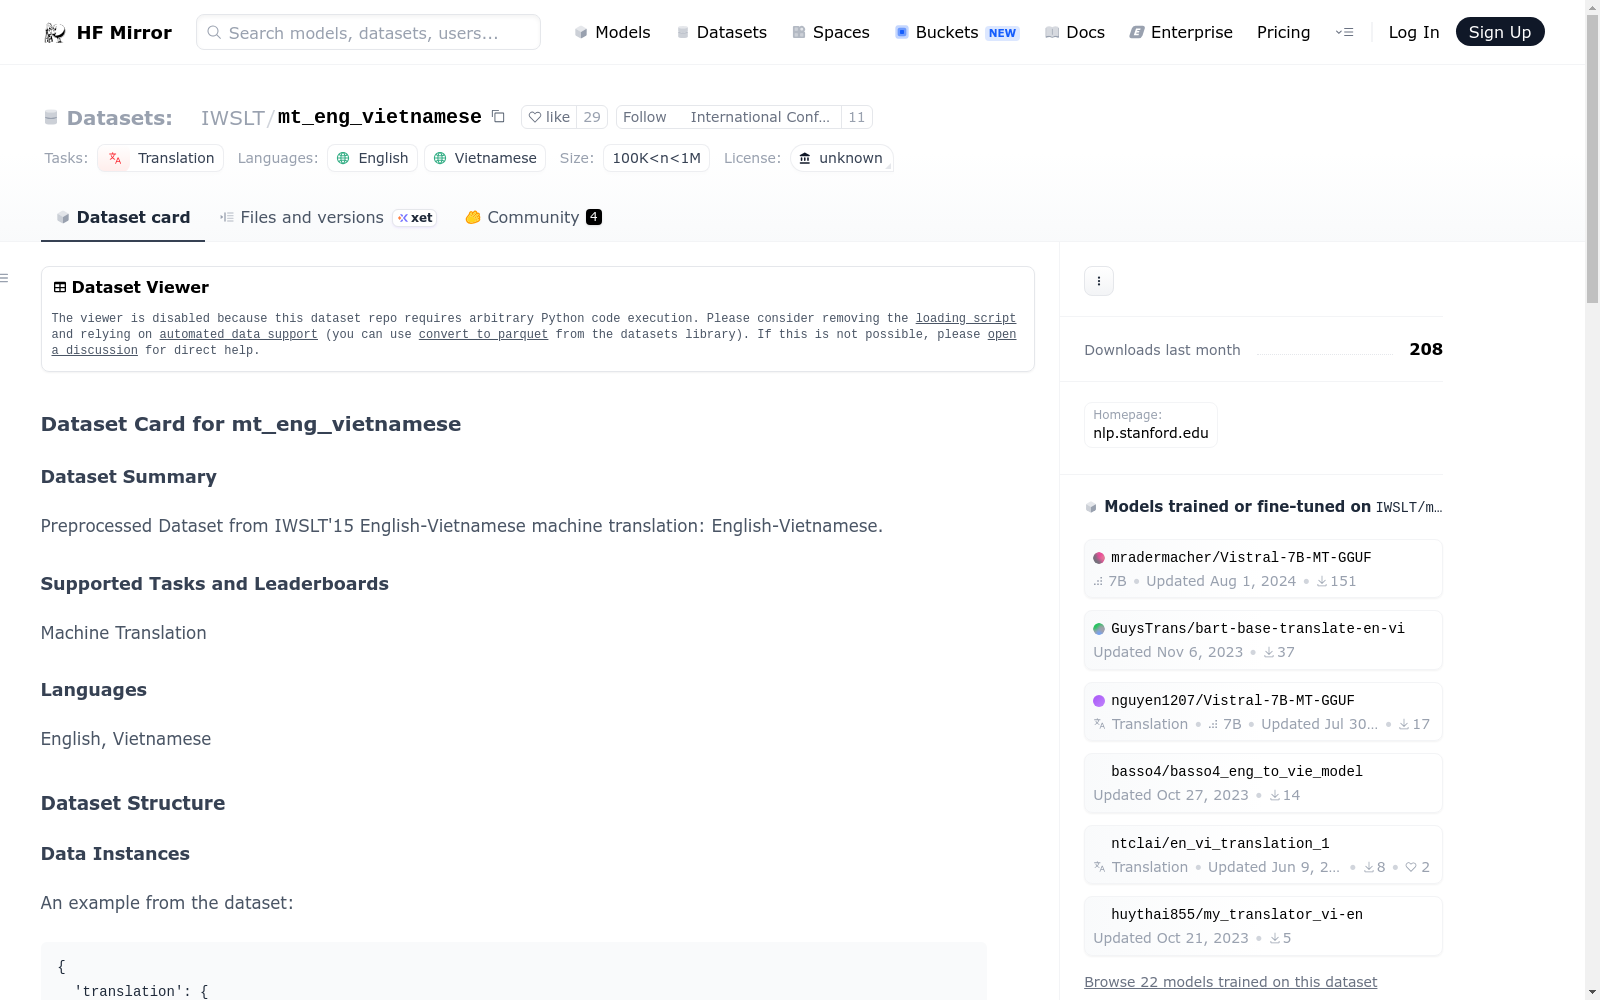Select the Translation task tag
This screenshot has height=1000, width=1600.
160,158
